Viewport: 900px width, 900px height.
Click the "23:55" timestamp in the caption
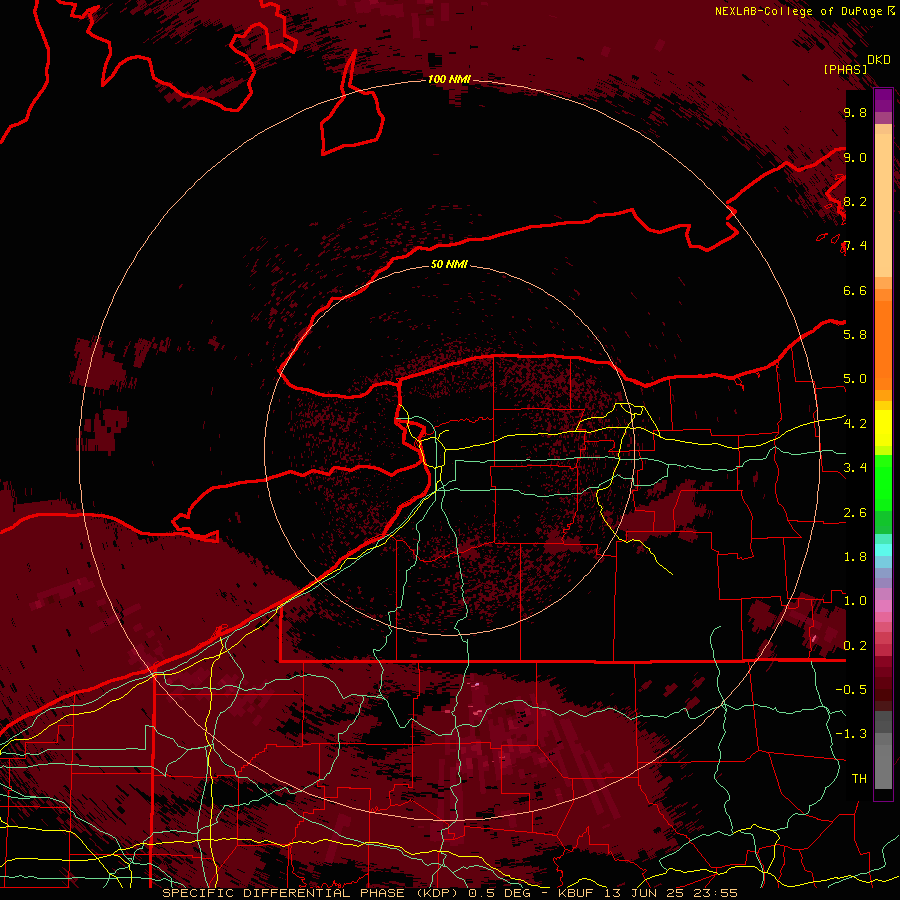point(715,893)
